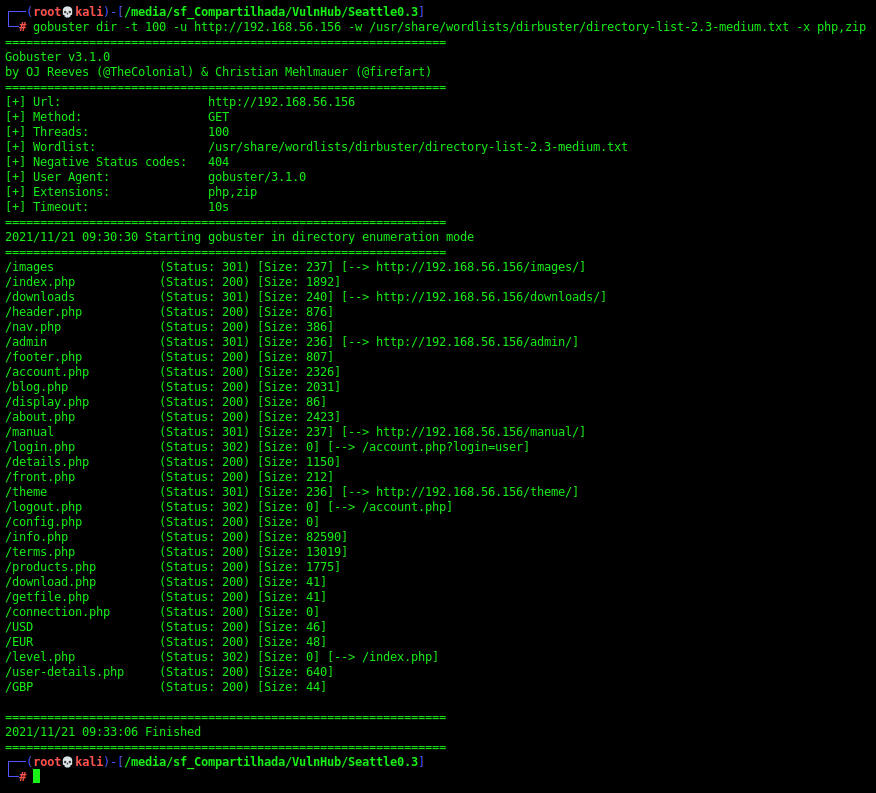
Task: Click the skull icon in the bottom prompt
Action: click(68, 762)
